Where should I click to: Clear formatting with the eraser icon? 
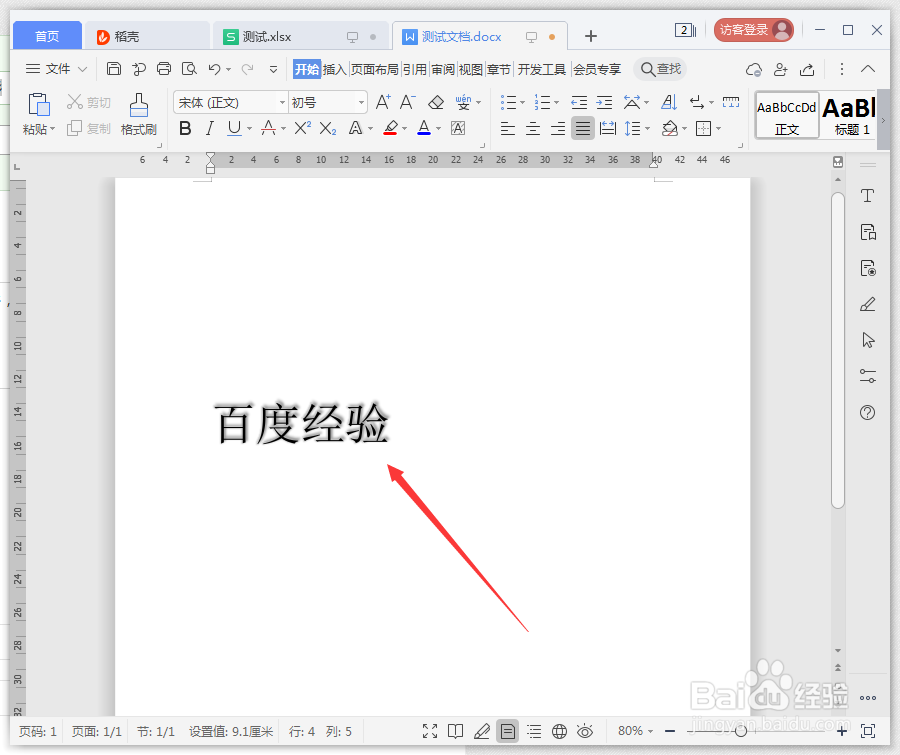(x=435, y=102)
